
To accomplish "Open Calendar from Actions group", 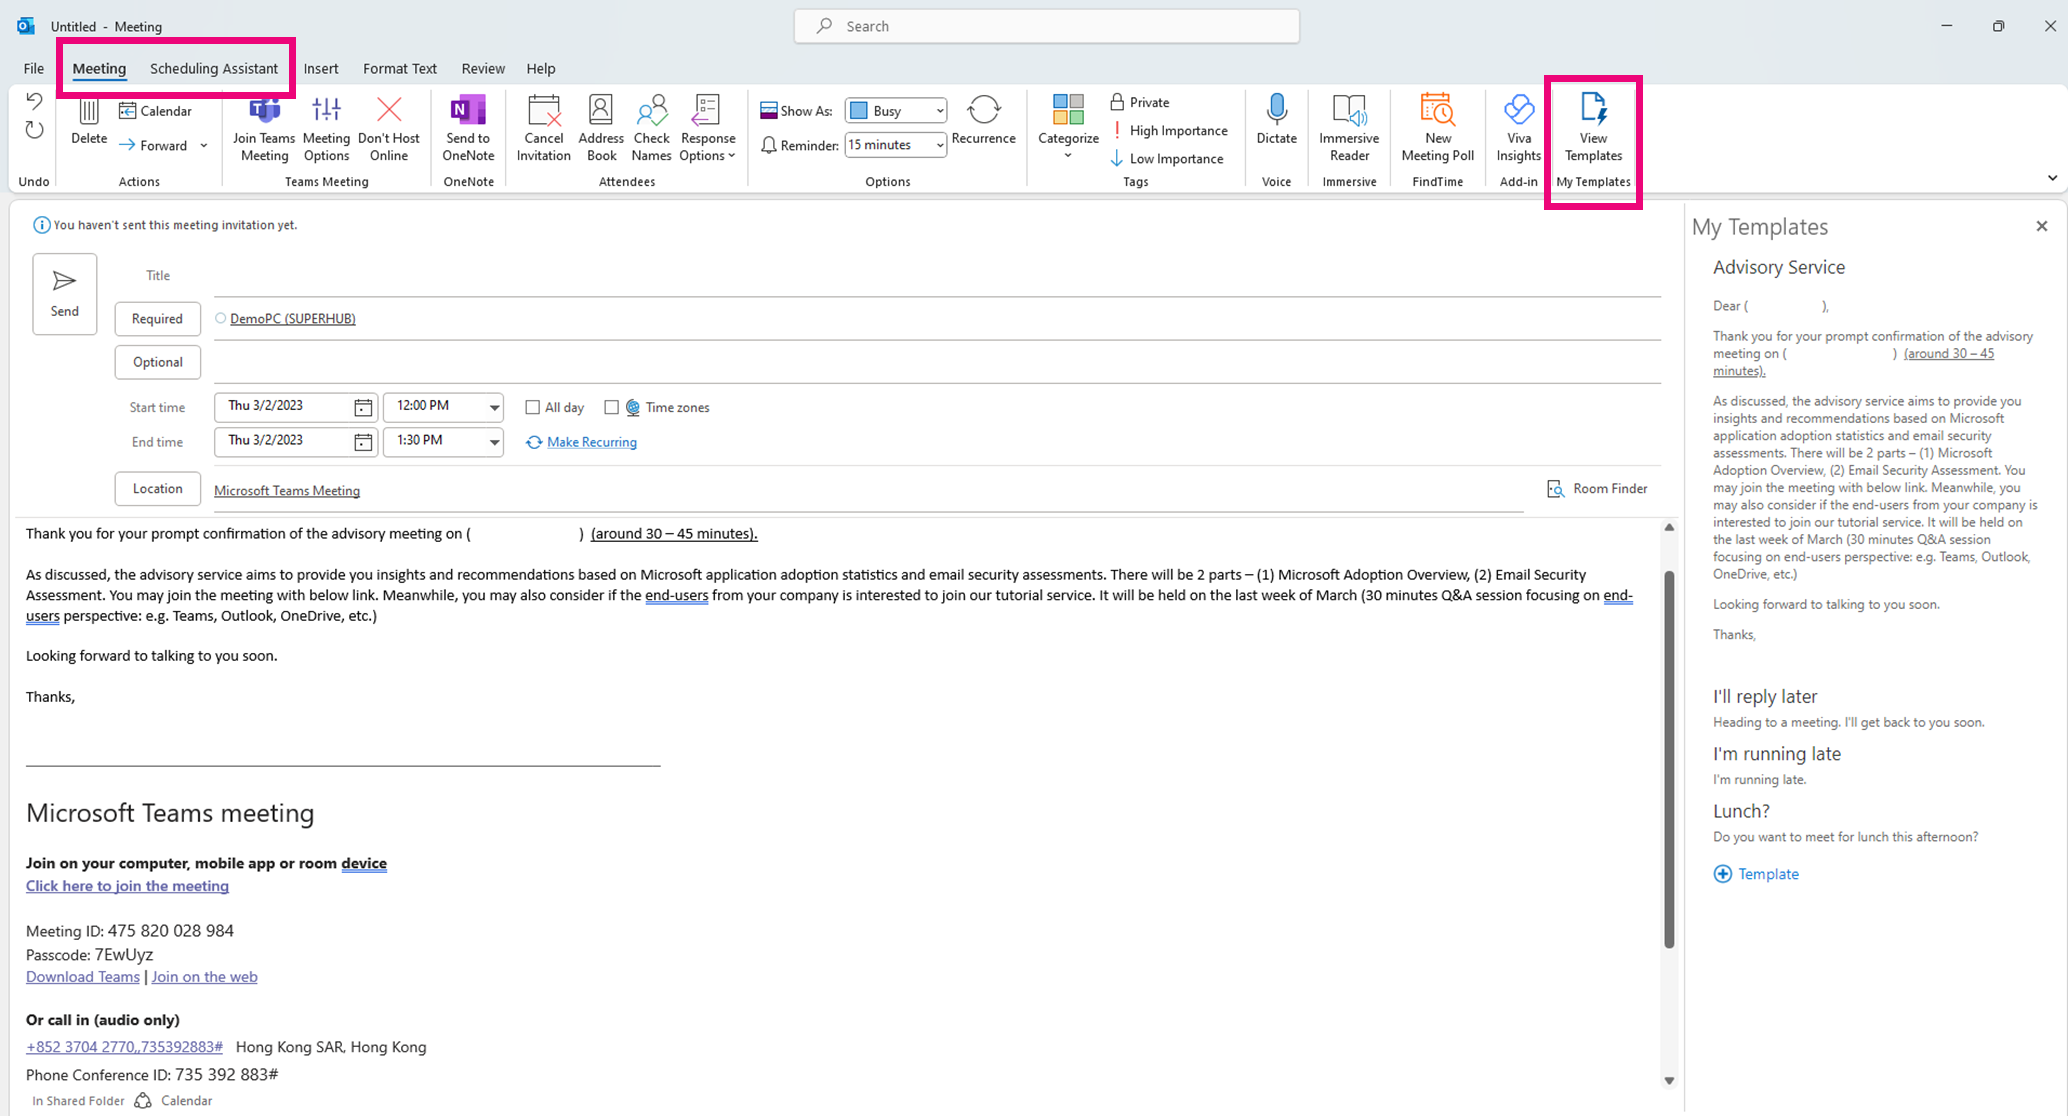I will 155,111.
